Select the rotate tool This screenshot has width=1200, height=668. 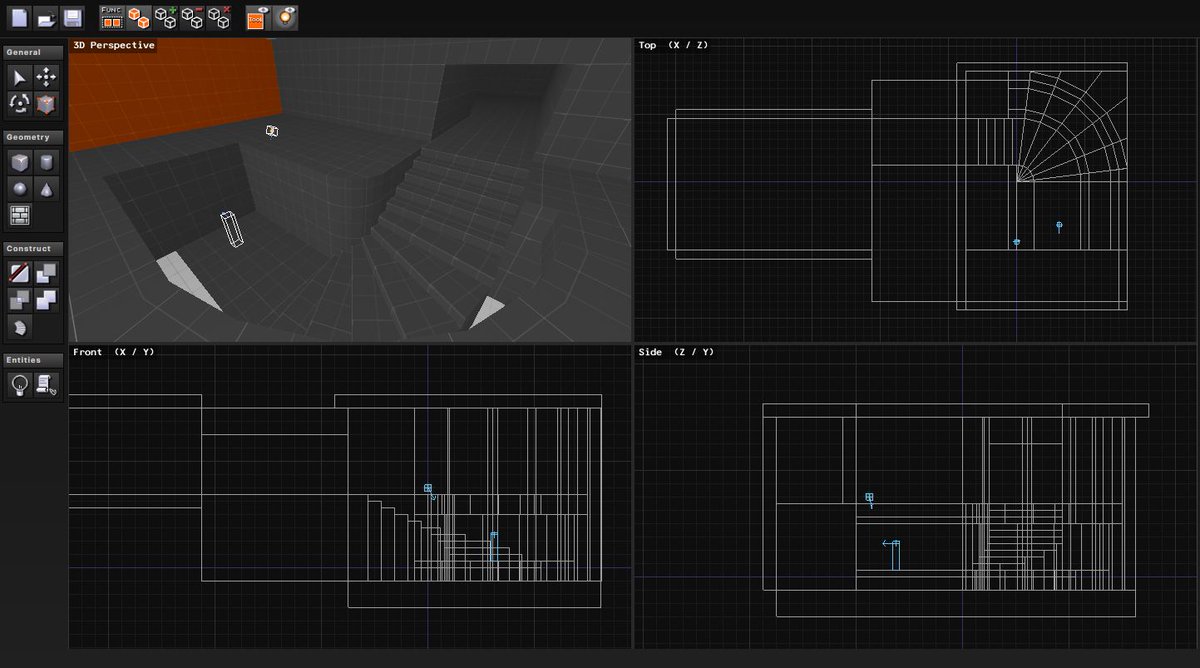click(19, 103)
